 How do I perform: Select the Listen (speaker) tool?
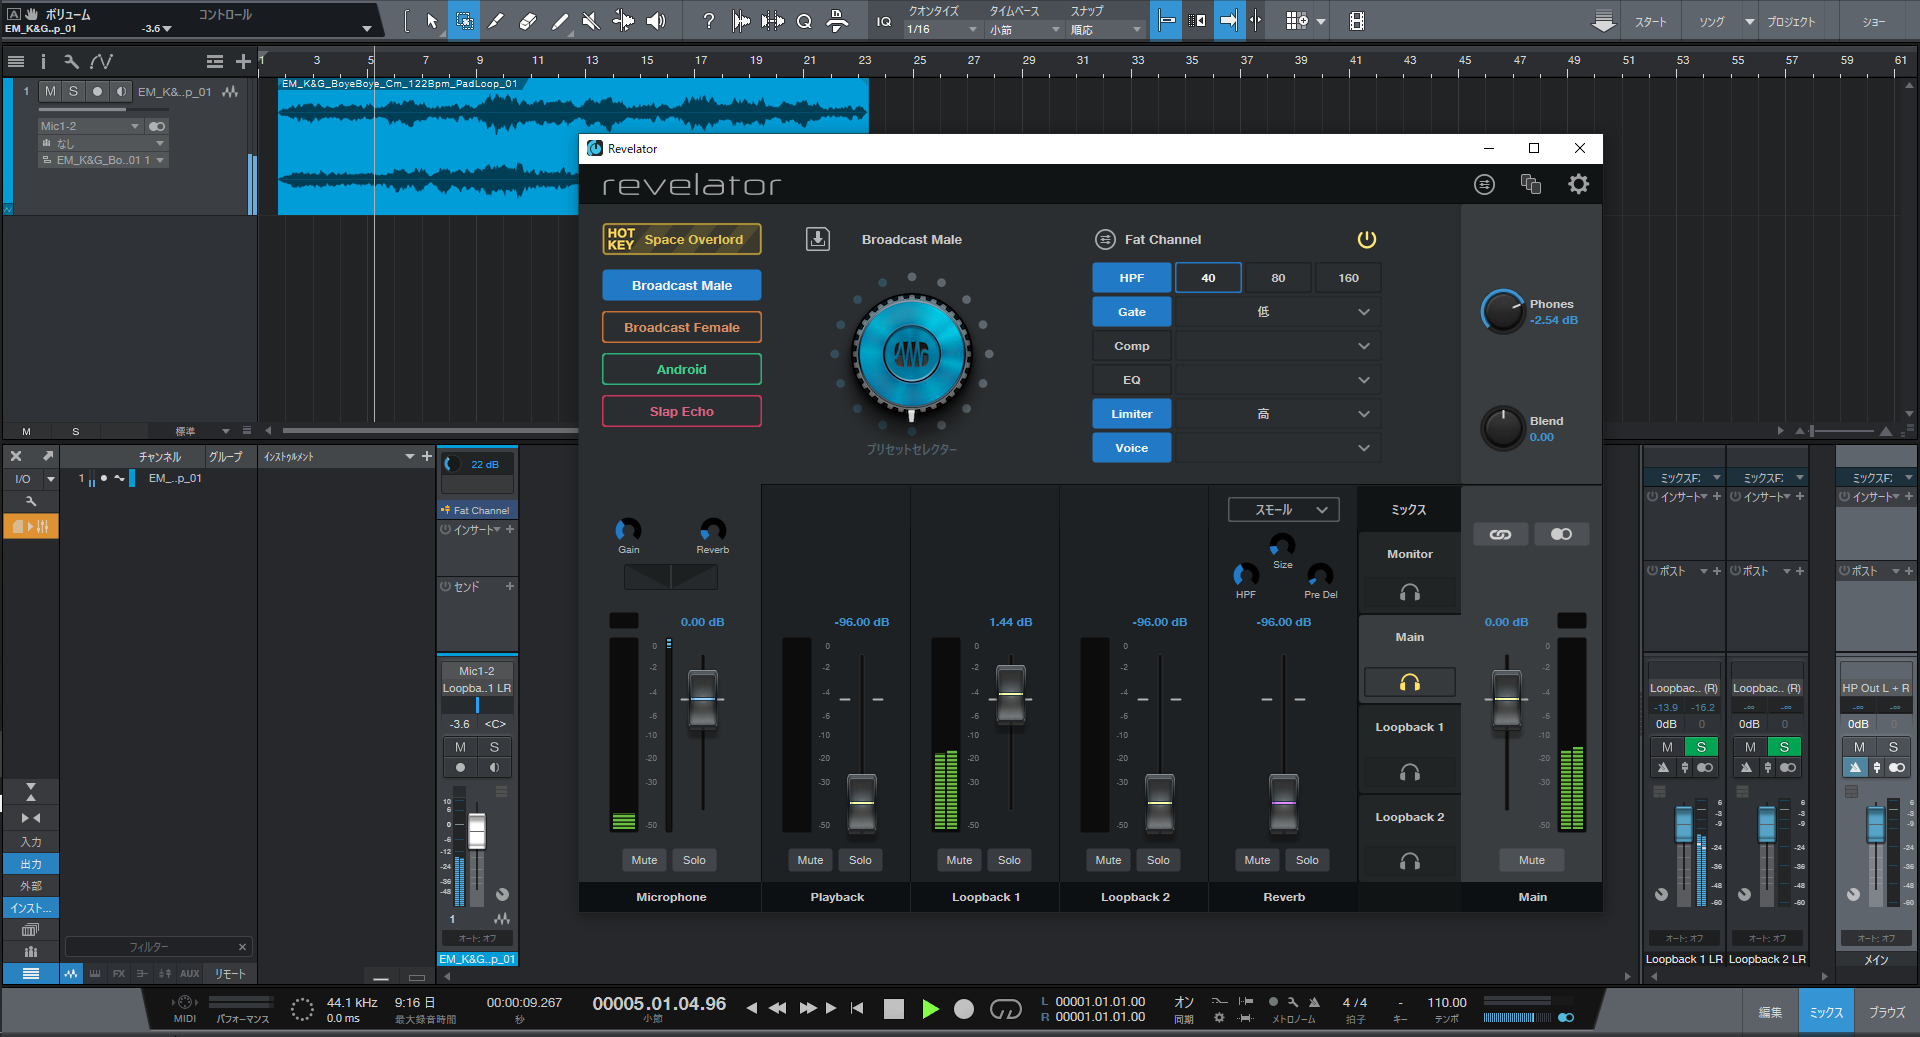(655, 21)
